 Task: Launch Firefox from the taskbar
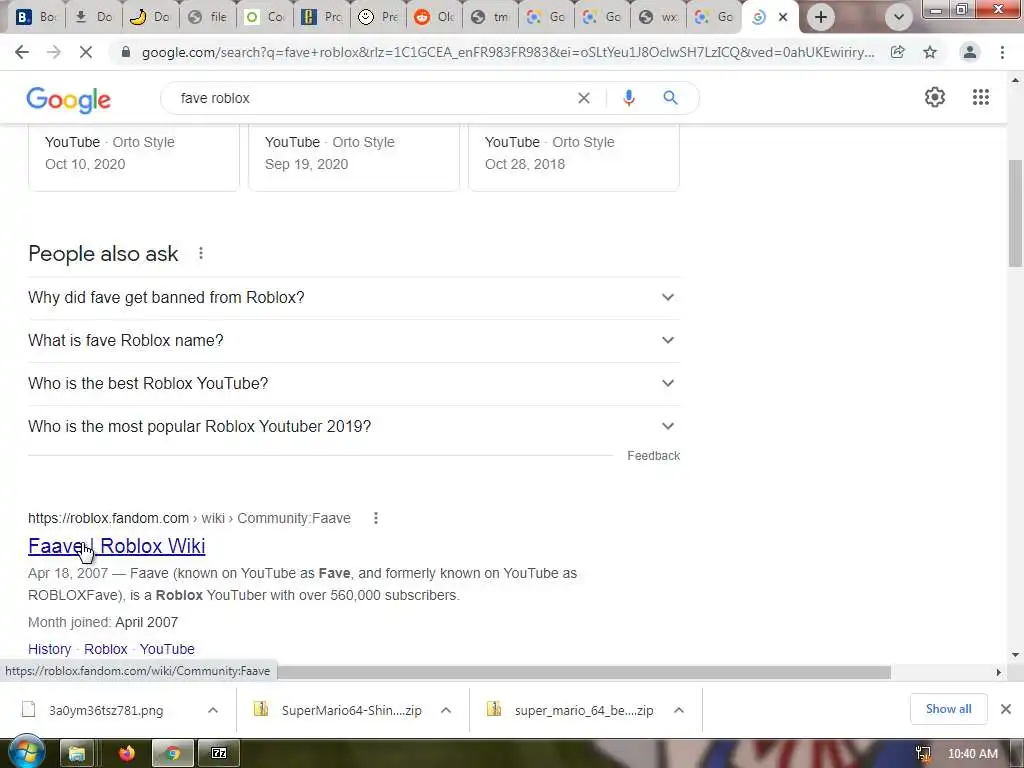(x=127, y=754)
